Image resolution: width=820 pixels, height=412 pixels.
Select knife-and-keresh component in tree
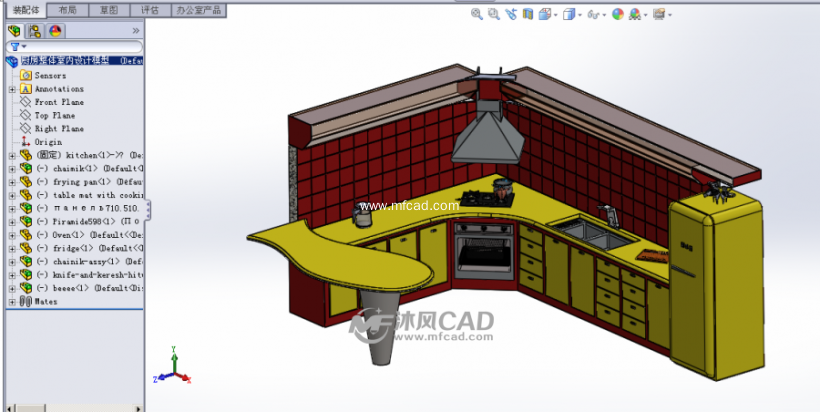point(89,274)
